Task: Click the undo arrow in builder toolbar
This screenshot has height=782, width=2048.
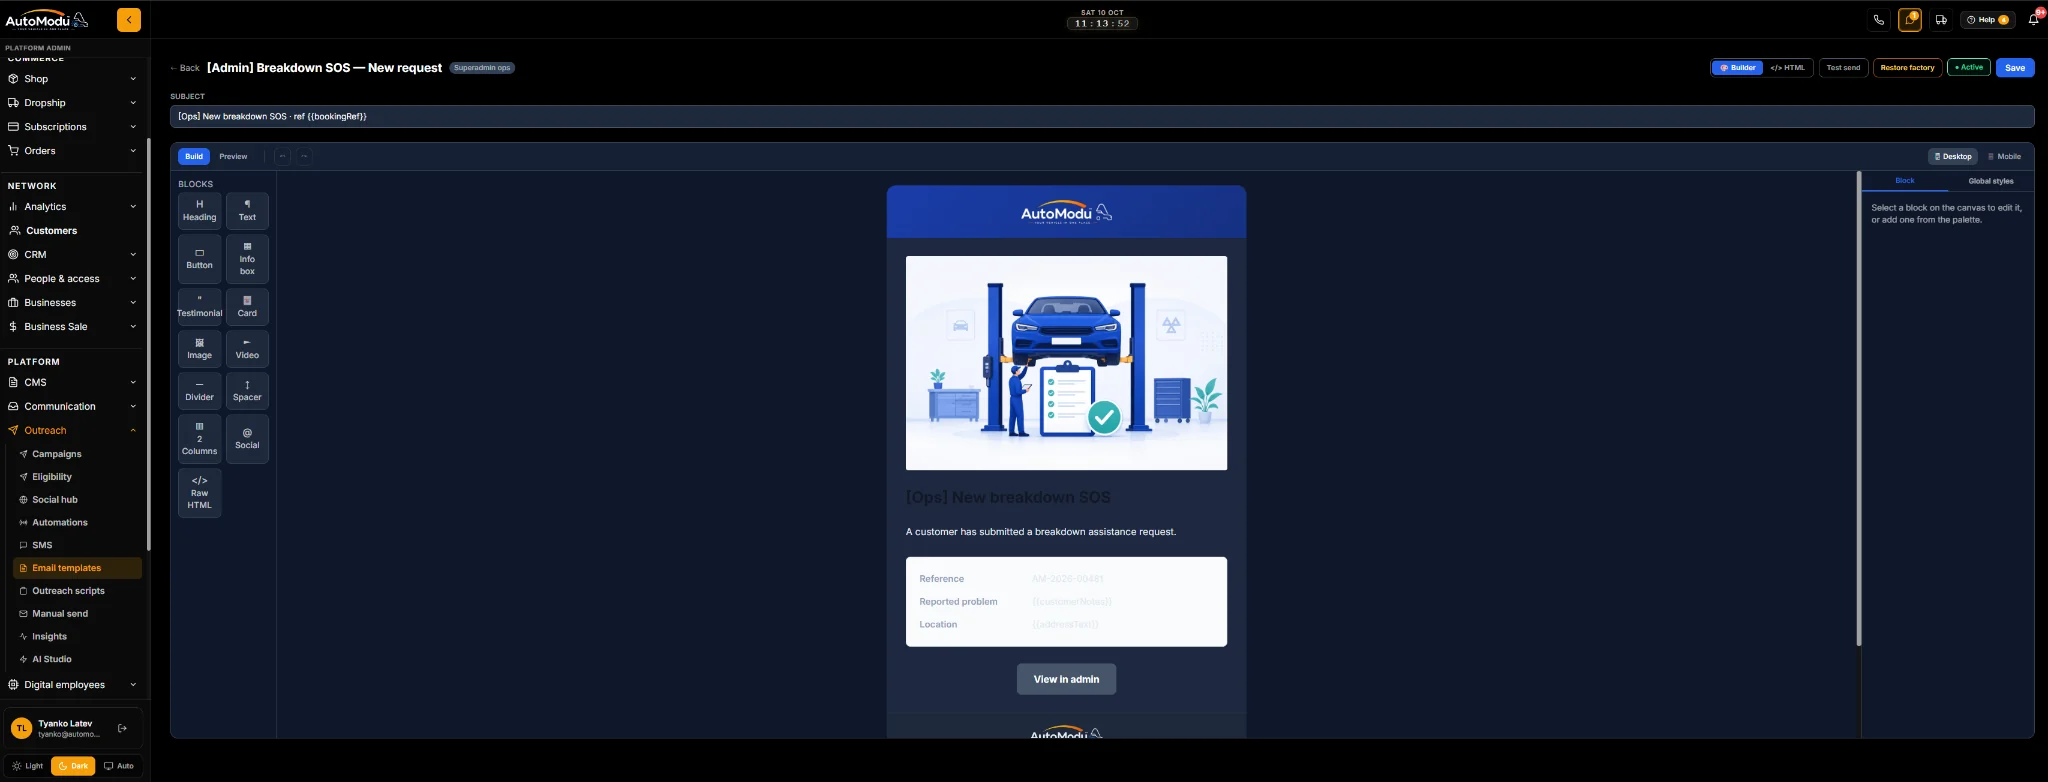Action: (283, 156)
